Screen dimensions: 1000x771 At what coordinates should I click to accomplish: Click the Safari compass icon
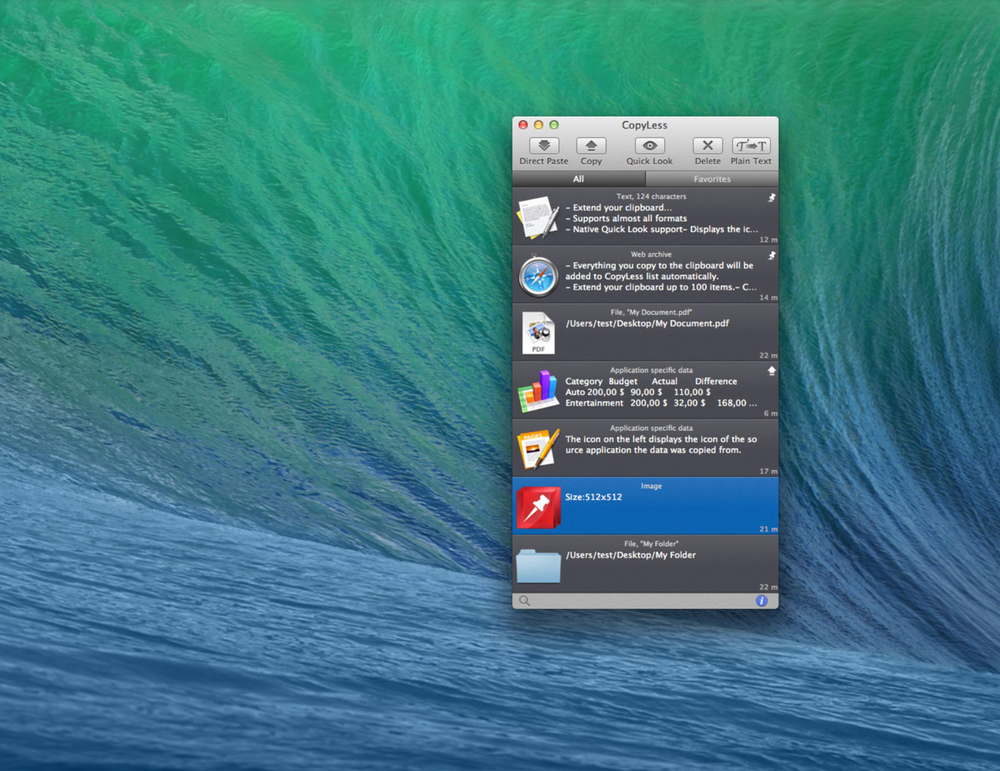538,276
